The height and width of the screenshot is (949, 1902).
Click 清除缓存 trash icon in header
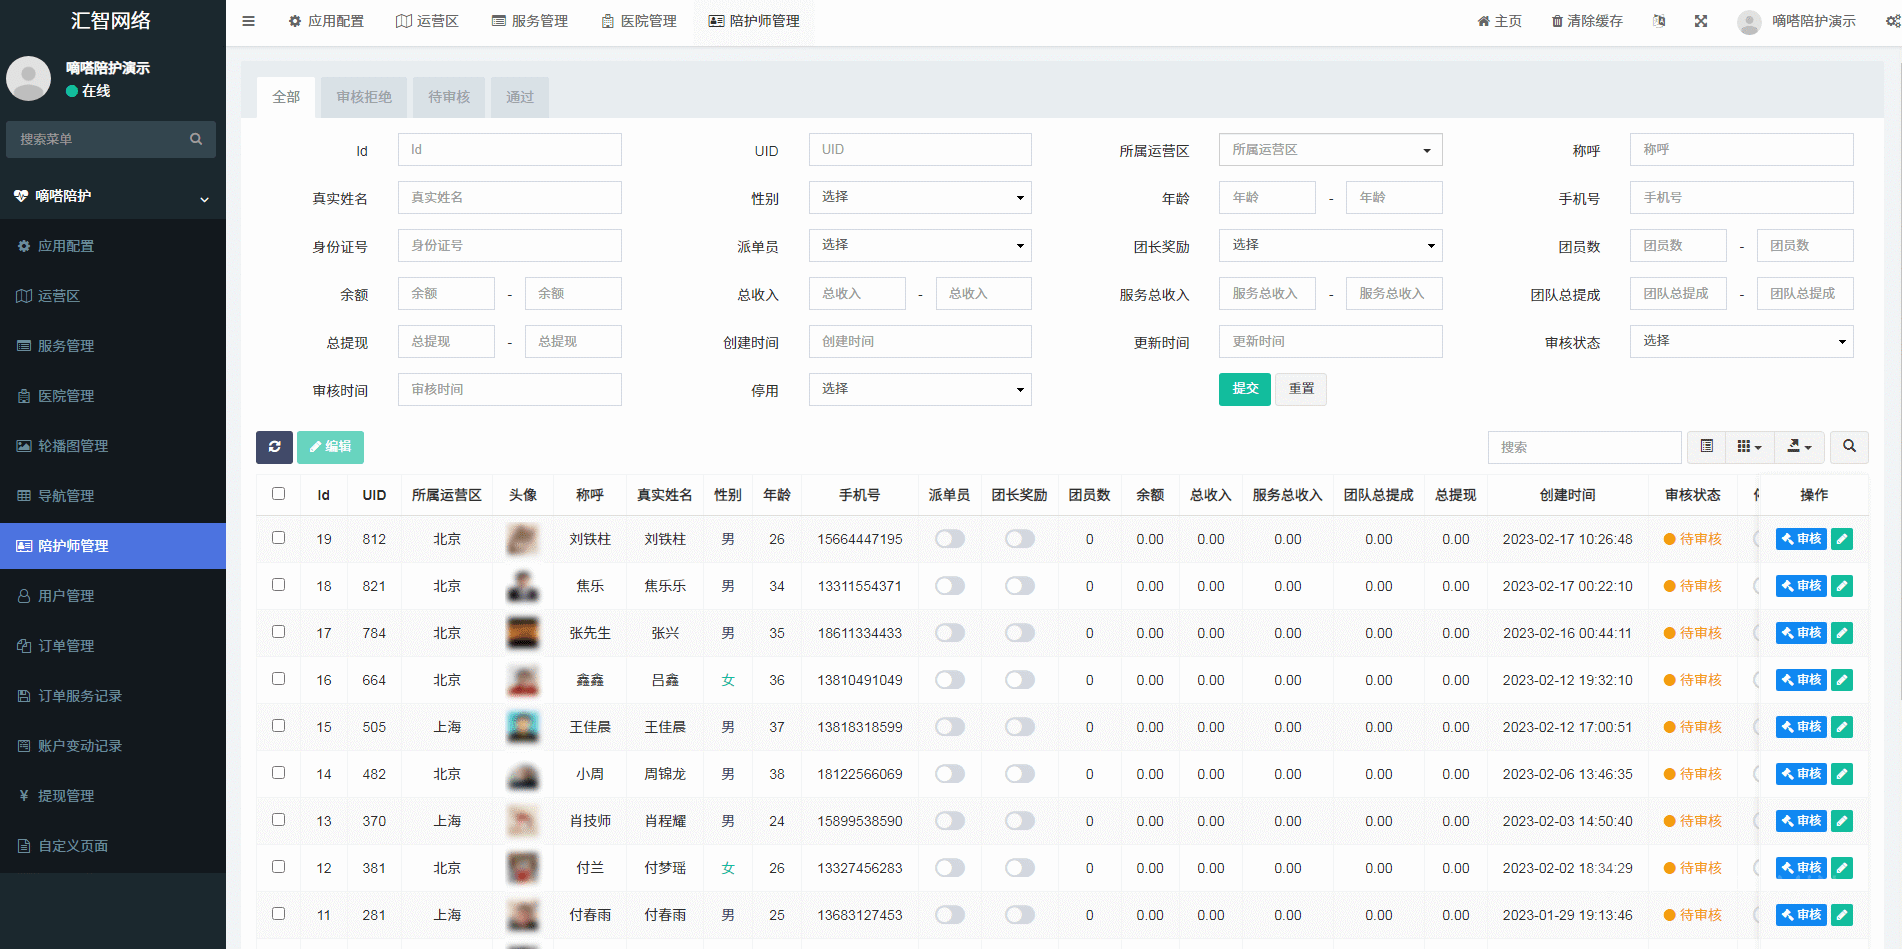(1557, 21)
